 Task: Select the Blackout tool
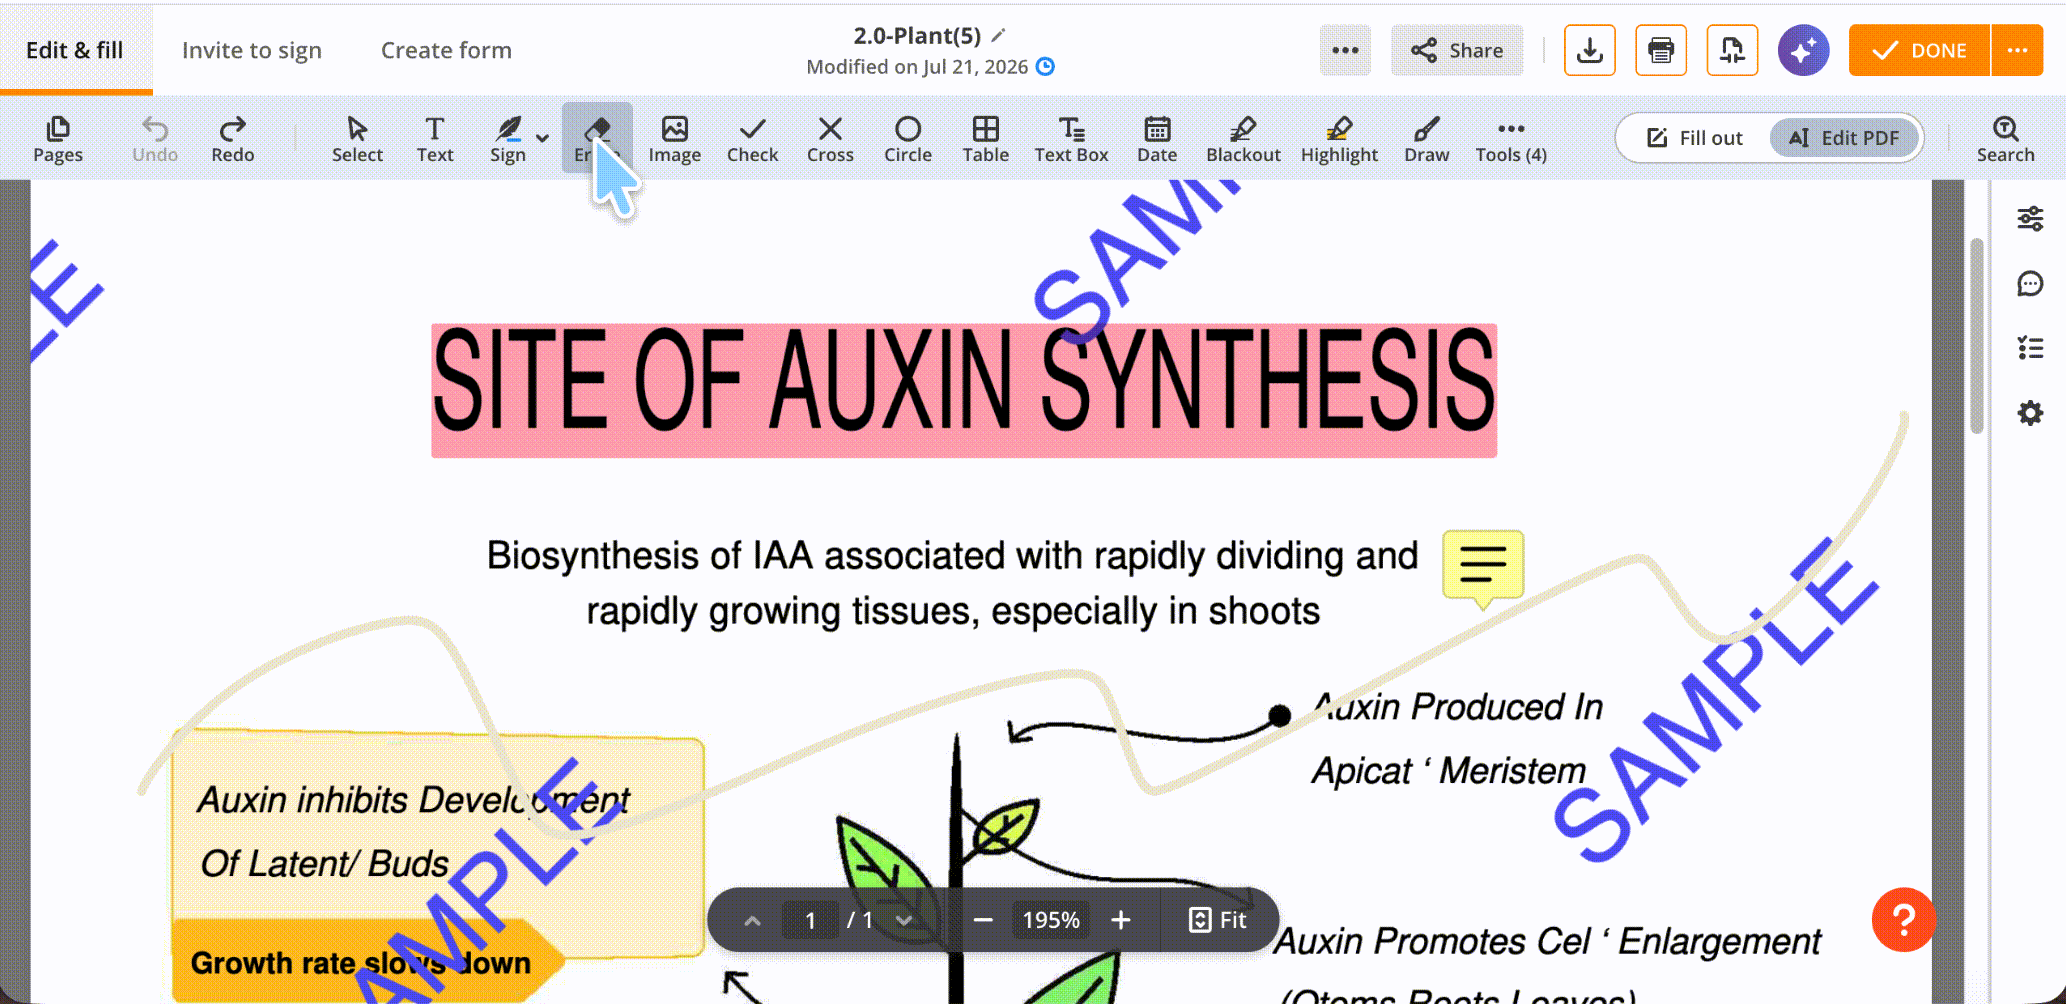click(1243, 139)
